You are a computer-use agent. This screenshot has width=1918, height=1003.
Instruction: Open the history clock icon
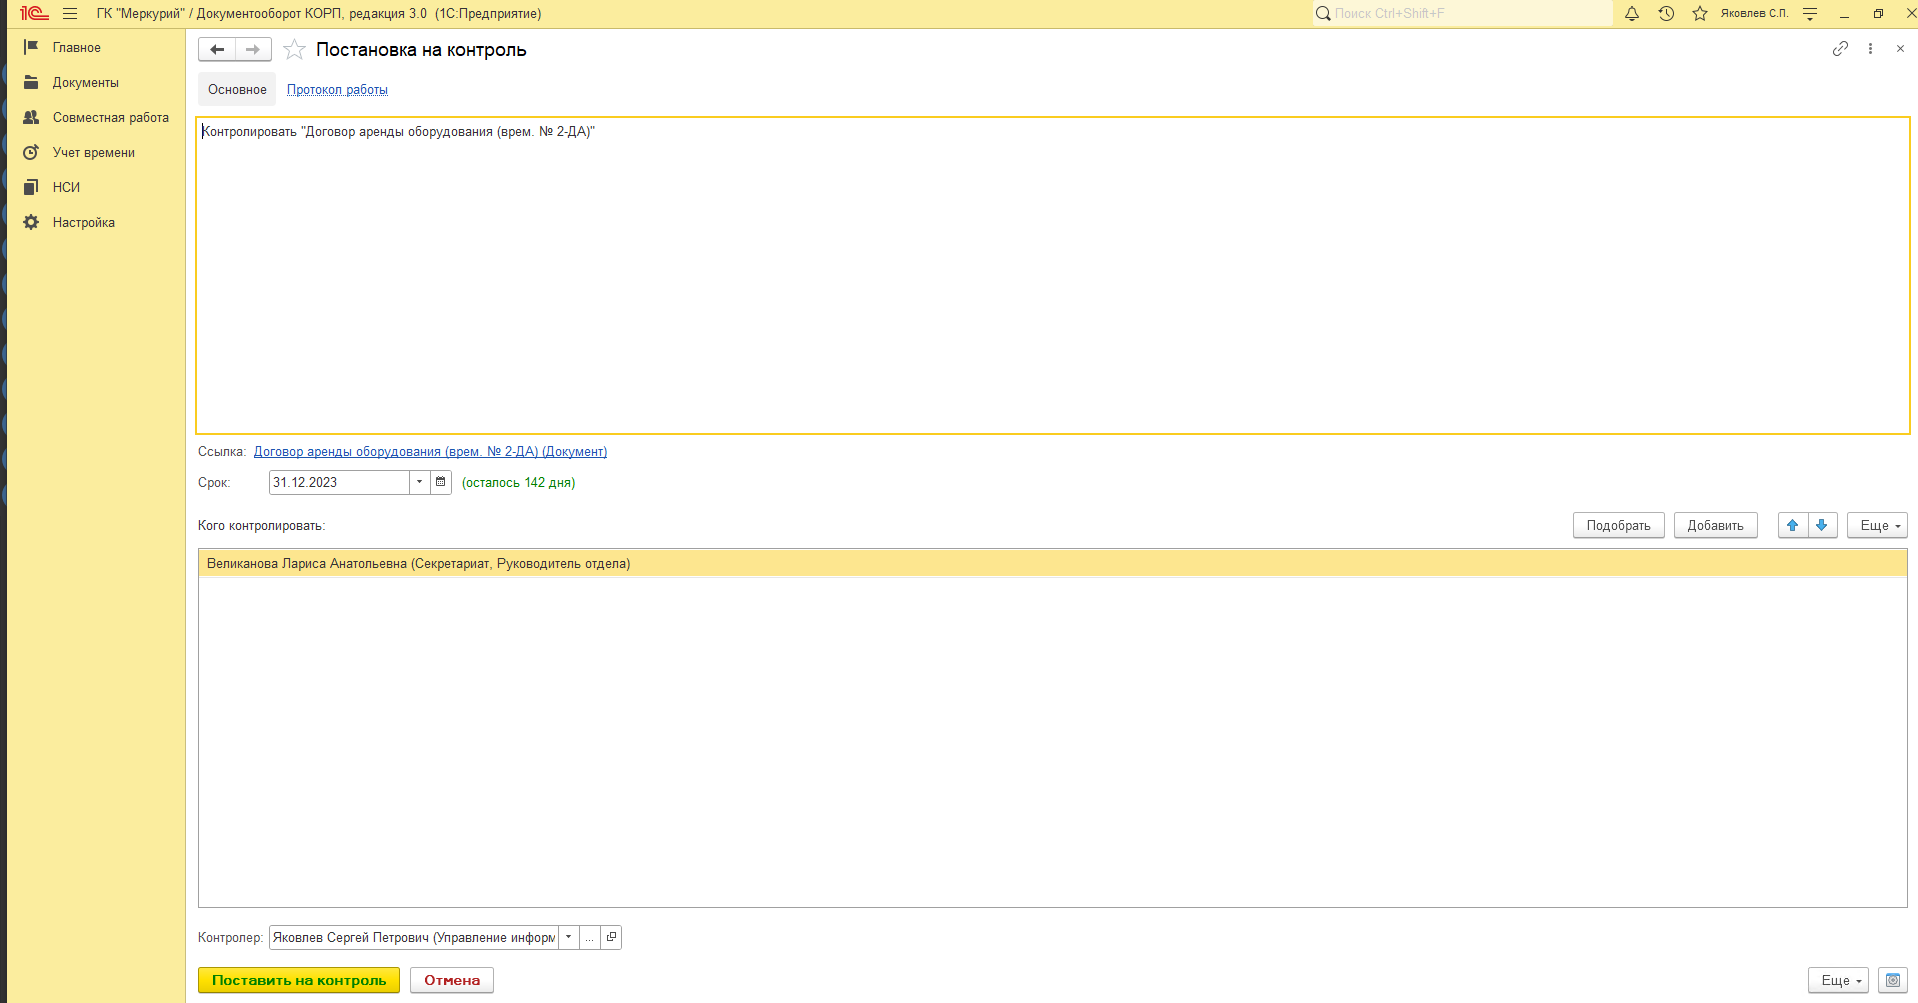[1666, 14]
